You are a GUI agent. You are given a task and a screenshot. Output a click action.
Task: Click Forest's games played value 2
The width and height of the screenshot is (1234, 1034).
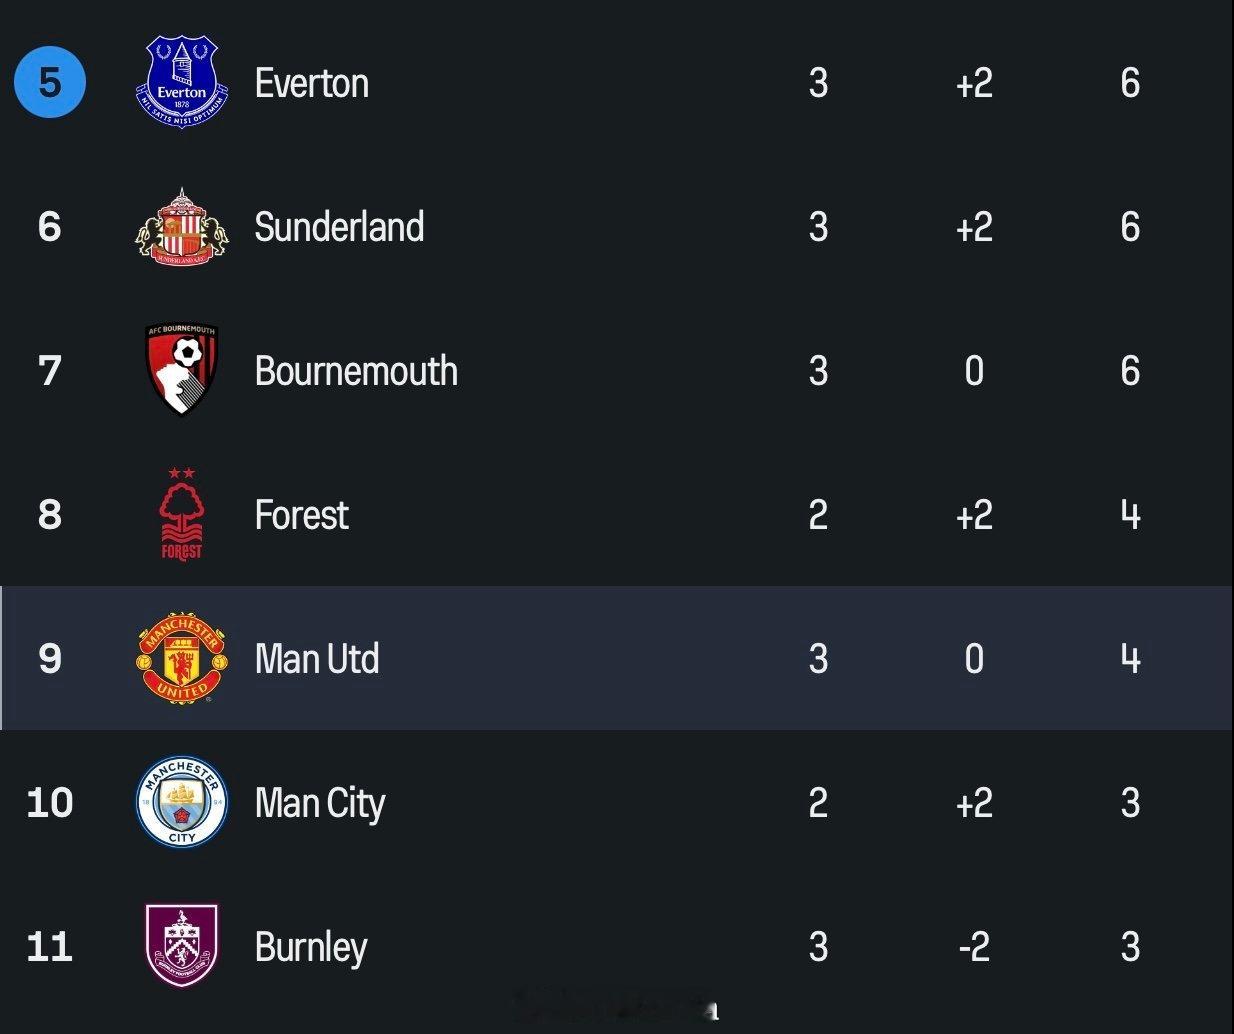[818, 515]
